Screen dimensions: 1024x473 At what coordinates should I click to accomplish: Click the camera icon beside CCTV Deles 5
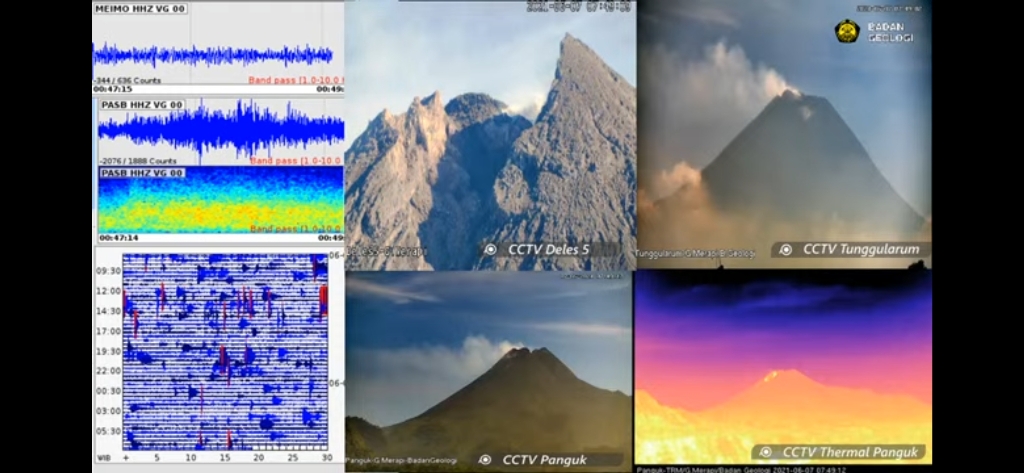coord(490,250)
